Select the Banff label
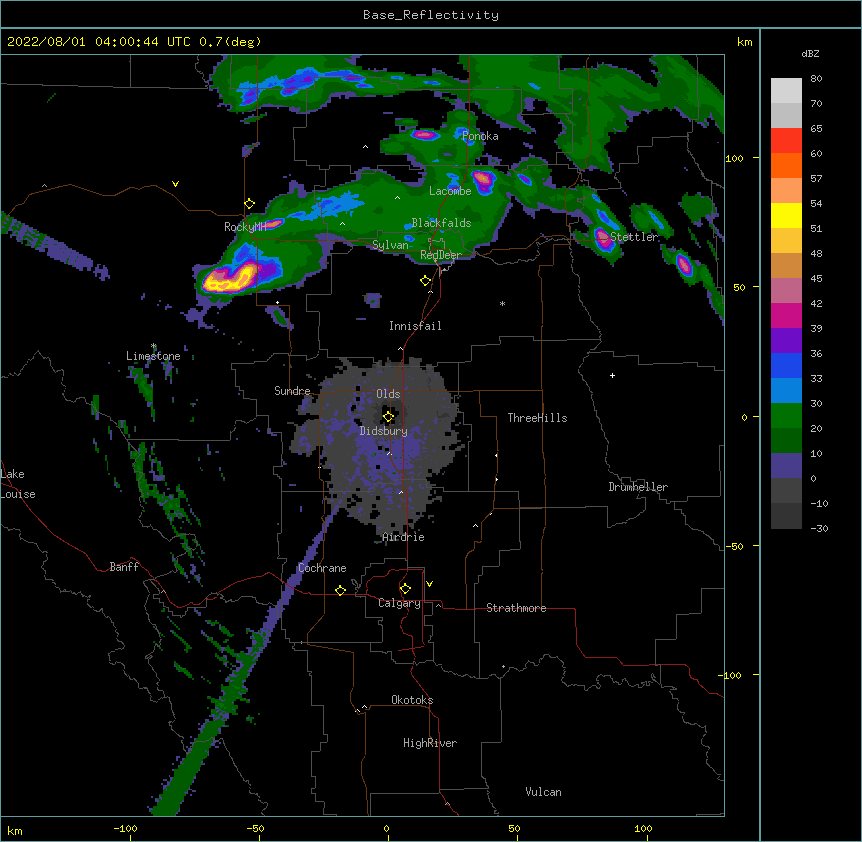The width and height of the screenshot is (862, 842). pyautogui.click(x=124, y=567)
